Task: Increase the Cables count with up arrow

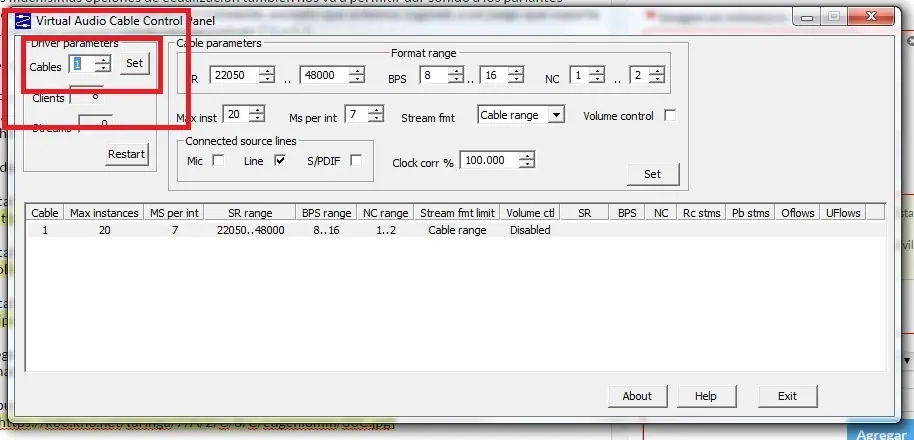Action: click(103, 59)
